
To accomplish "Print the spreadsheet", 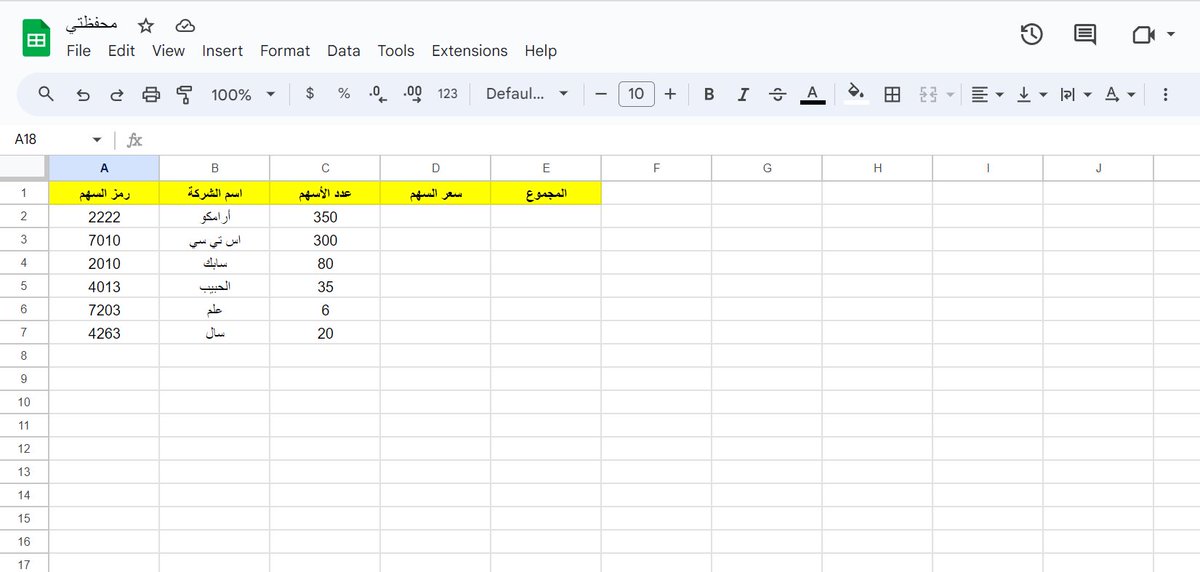I will (151, 94).
